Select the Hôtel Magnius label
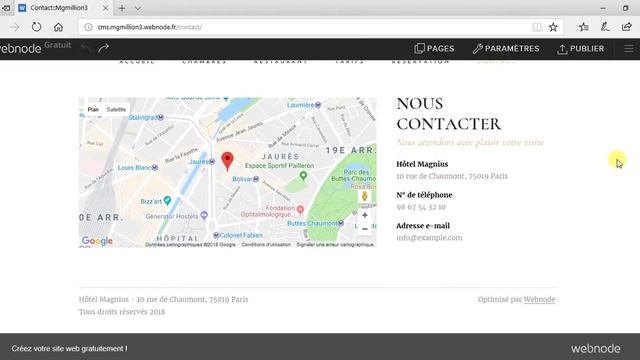This screenshot has height=360, width=640. 422,164
